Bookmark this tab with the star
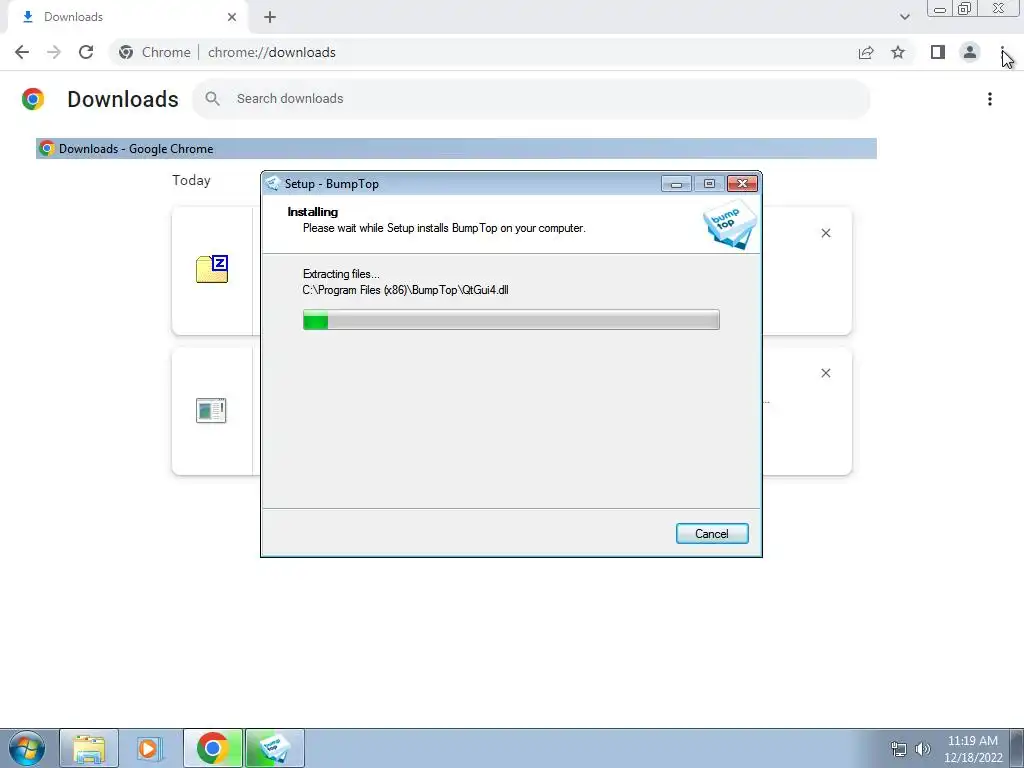Viewport: 1024px width, 768px height. coord(898,52)
